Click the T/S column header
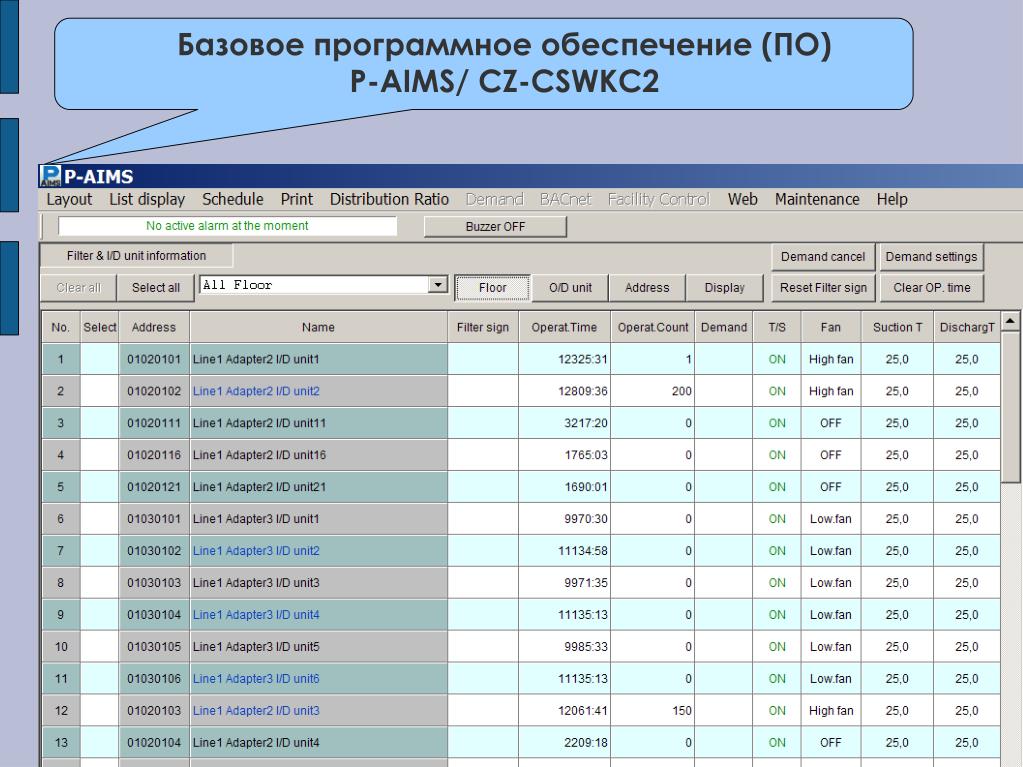This screenshot has width=1023, height=767. click(x=777, y=327)
